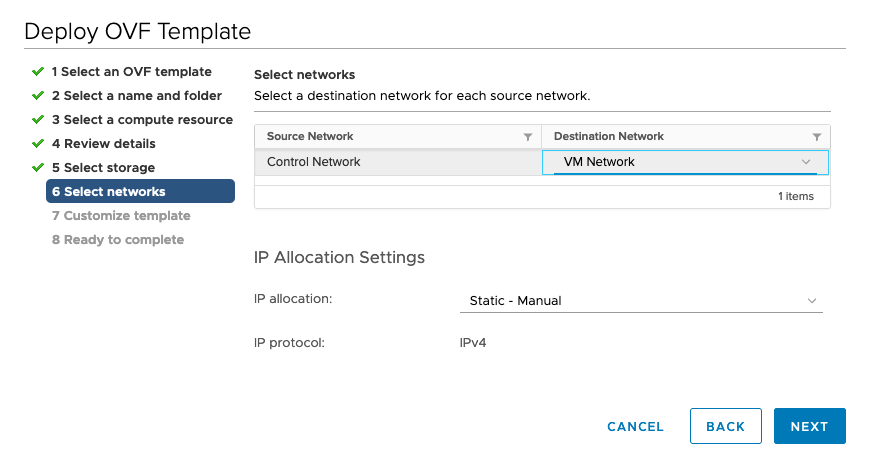Viewport: 869px width, 455px height.
Task: Proceed with the Next button
Action: 810,426
